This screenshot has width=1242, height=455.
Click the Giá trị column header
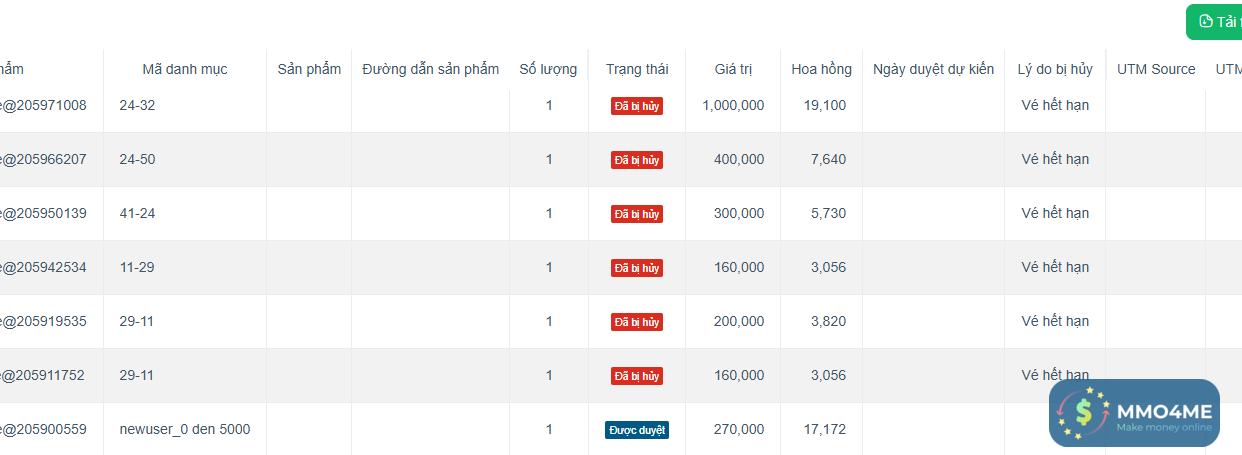point(733,69)
